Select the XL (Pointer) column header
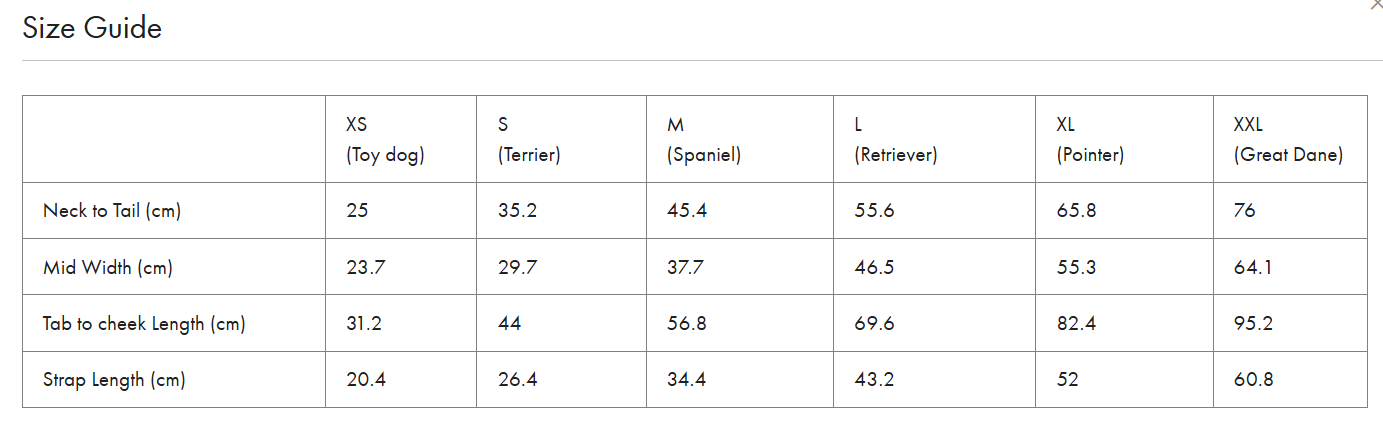 click(1125, 139)
